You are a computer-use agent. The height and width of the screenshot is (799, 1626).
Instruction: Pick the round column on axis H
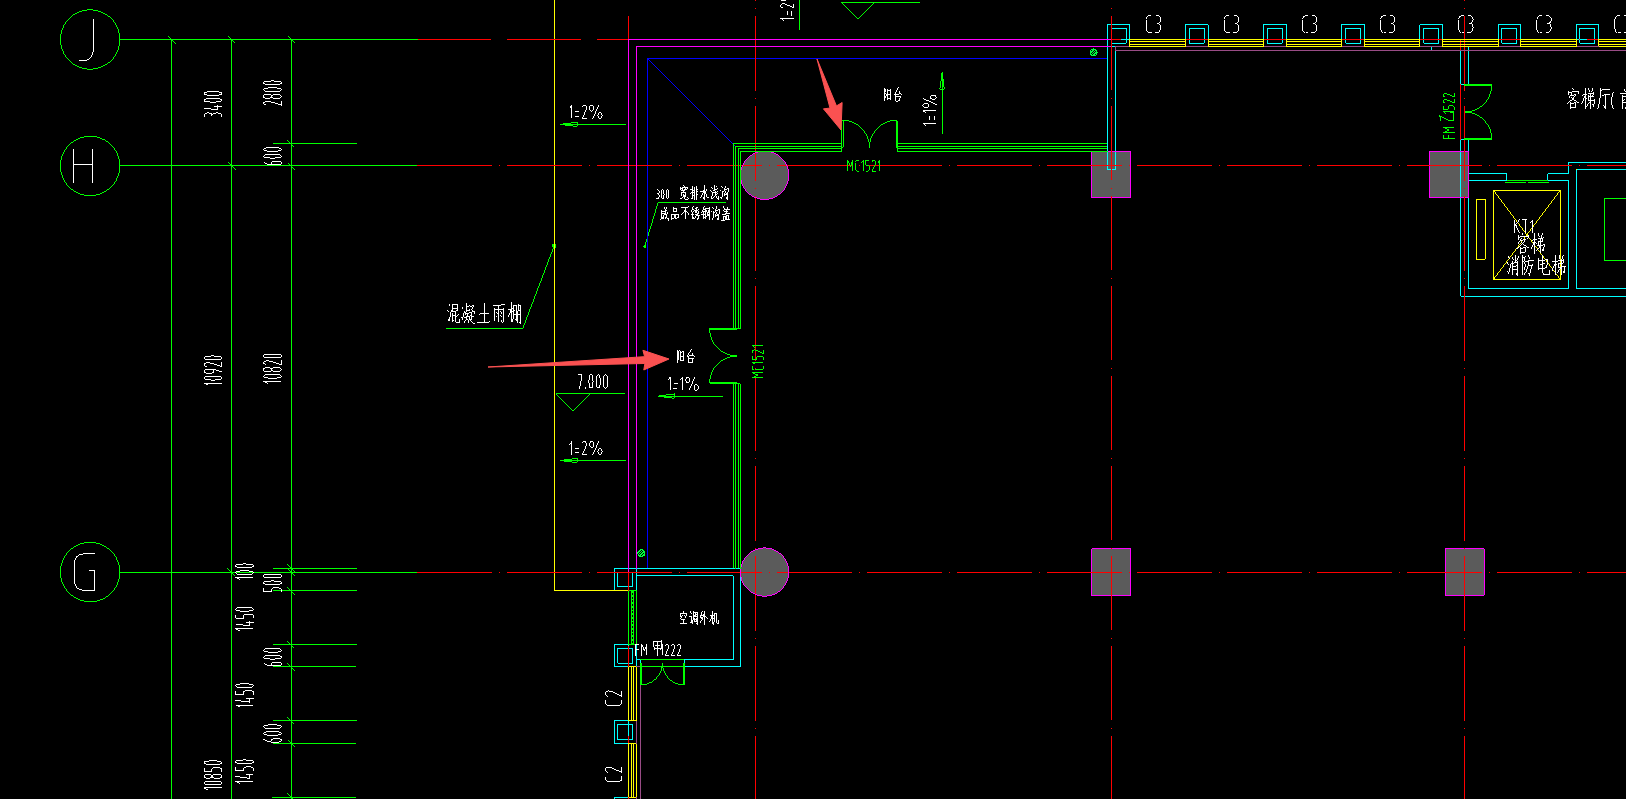(x=765, y=175)
